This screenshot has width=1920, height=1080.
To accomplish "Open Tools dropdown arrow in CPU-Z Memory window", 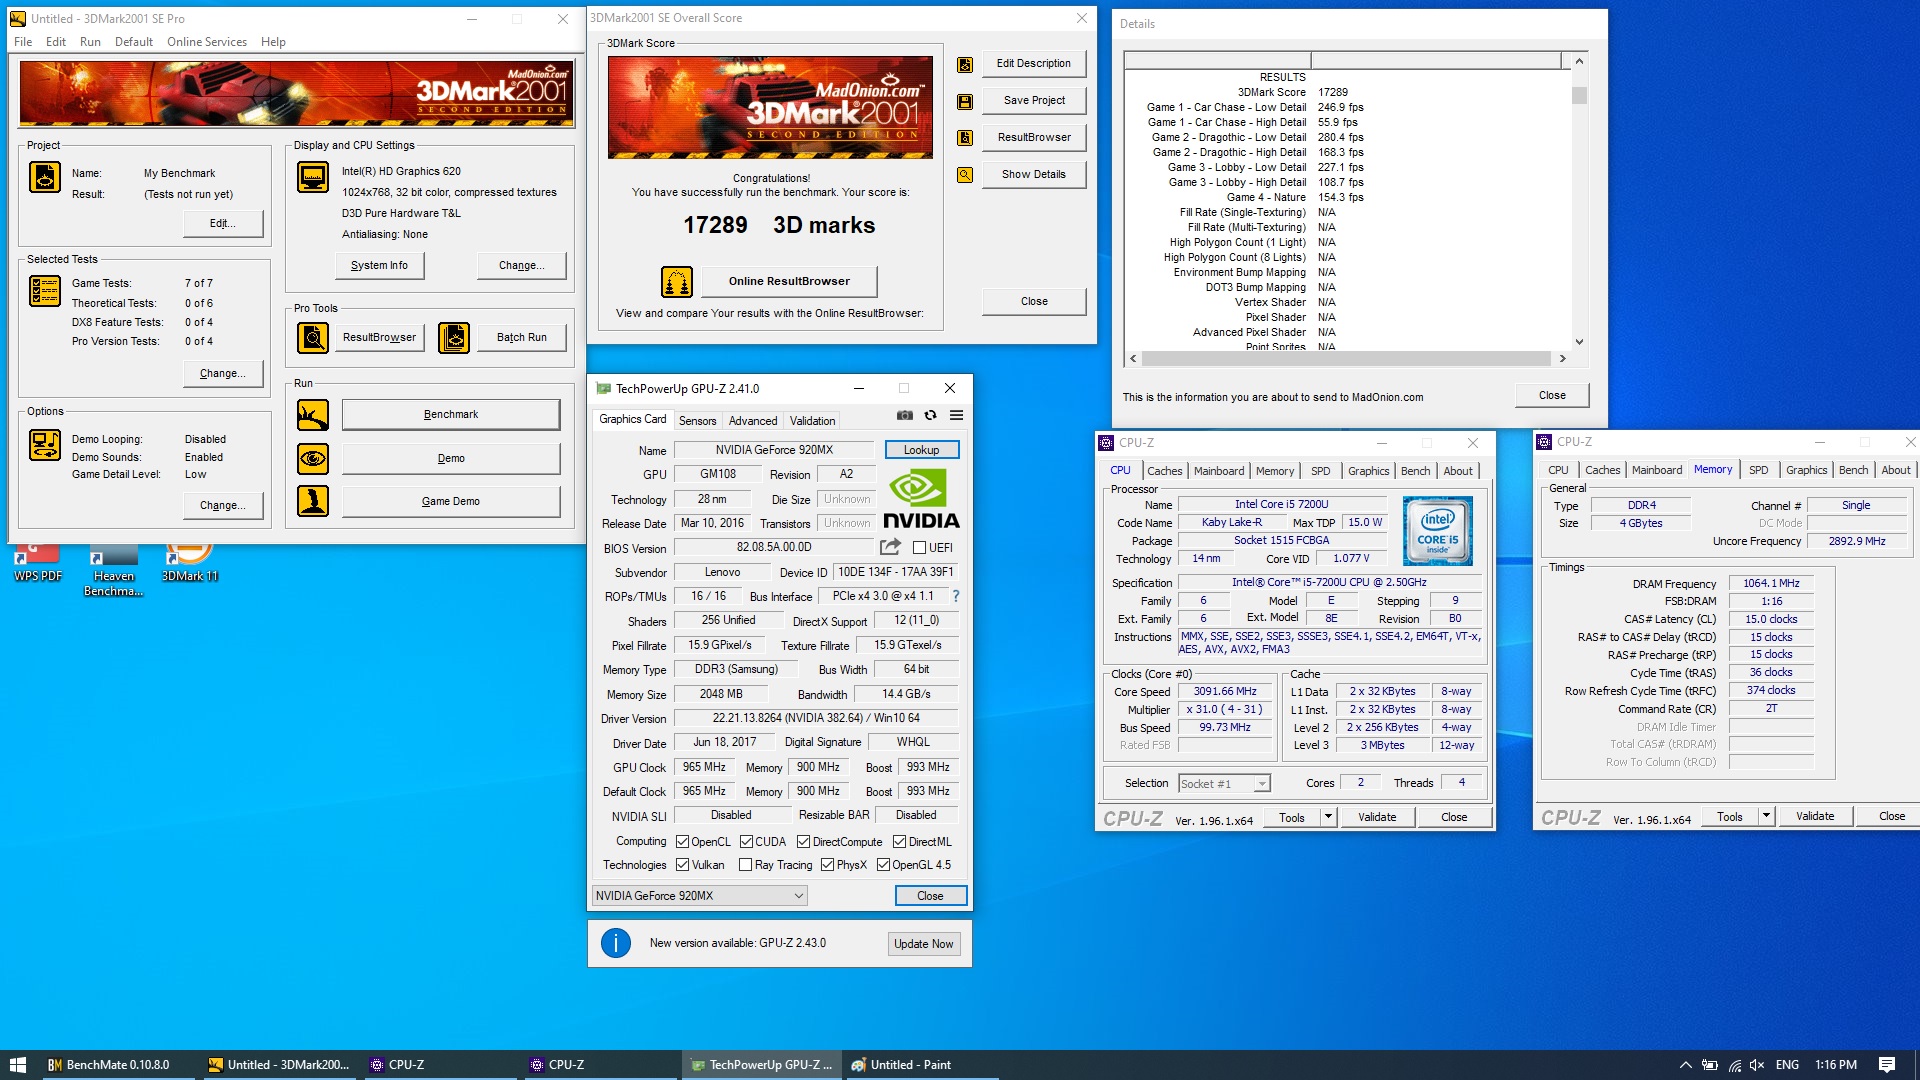I will (1766, 816).
